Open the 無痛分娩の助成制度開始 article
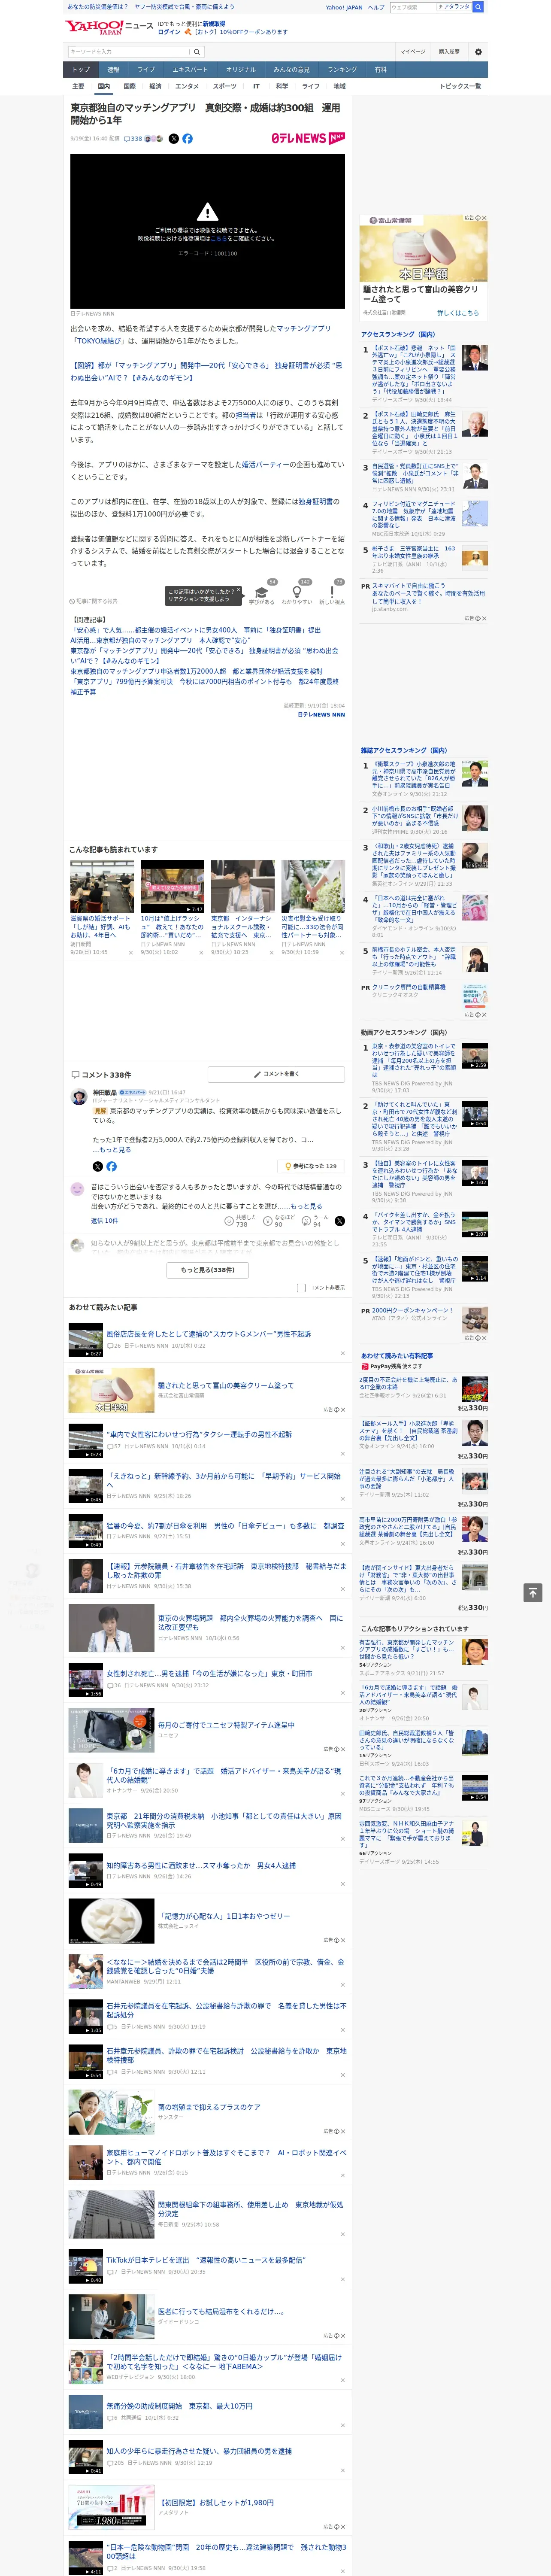The width and height of the screenshot is (551, 2576). pyautogui.click(x=179, y=2406)
